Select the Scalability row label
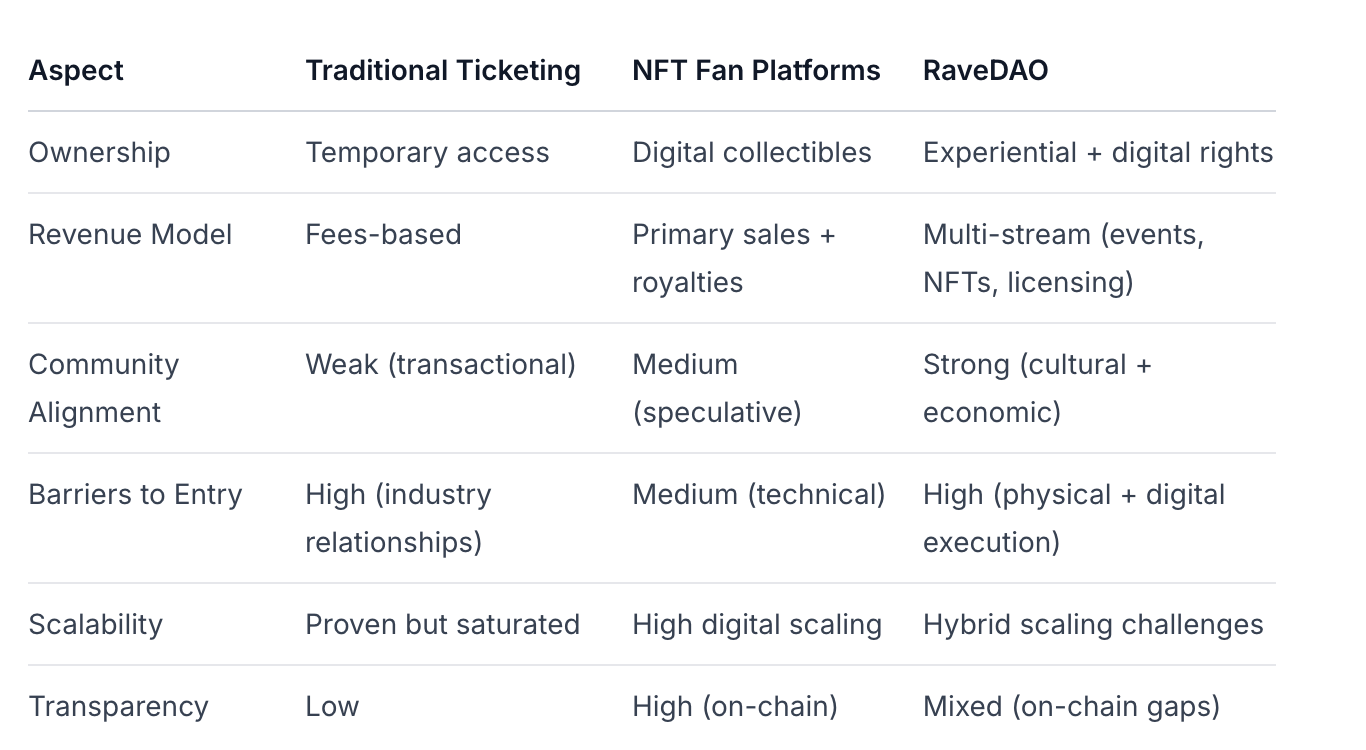This screenshot has height=750, width=1366. click(x=95, y=625)
